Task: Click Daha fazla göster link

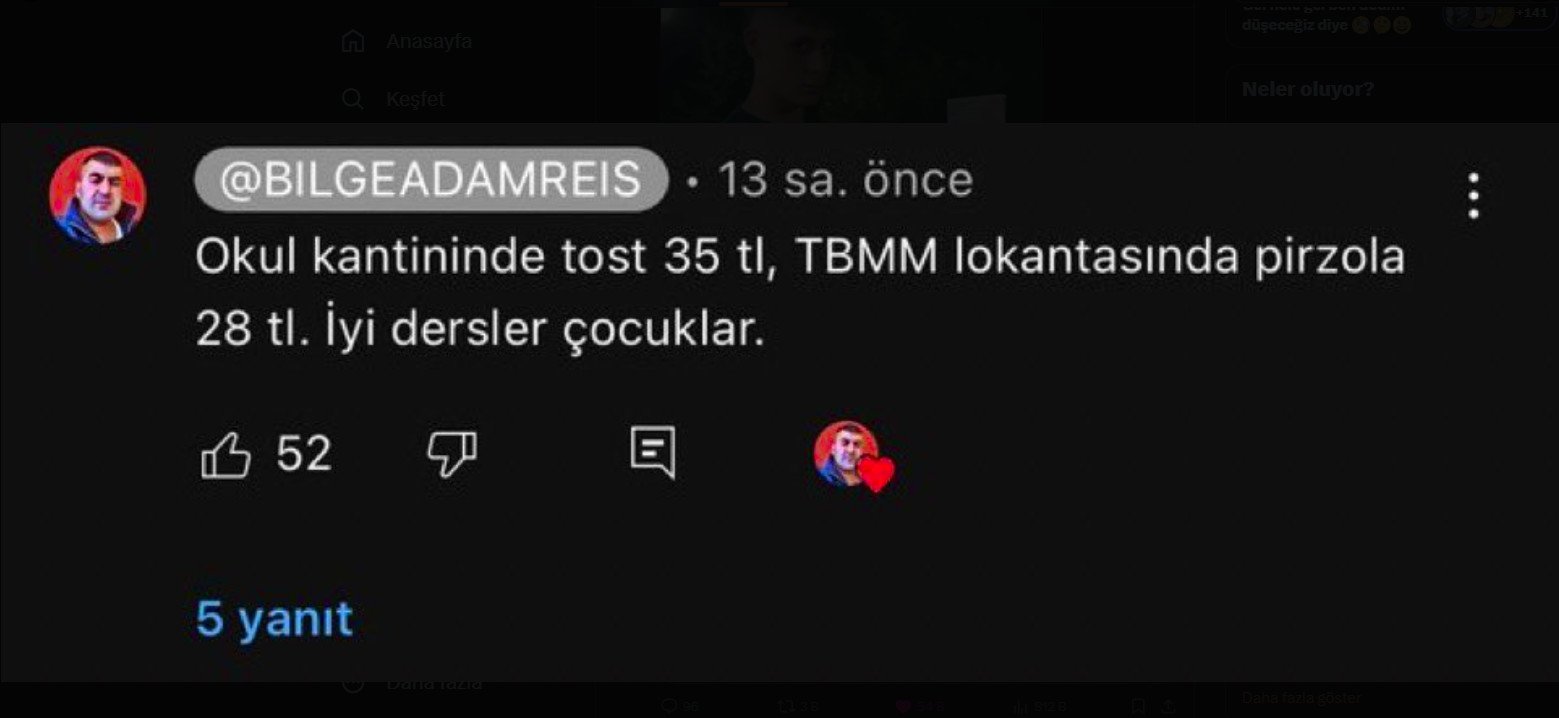Action: [1302, 698]
